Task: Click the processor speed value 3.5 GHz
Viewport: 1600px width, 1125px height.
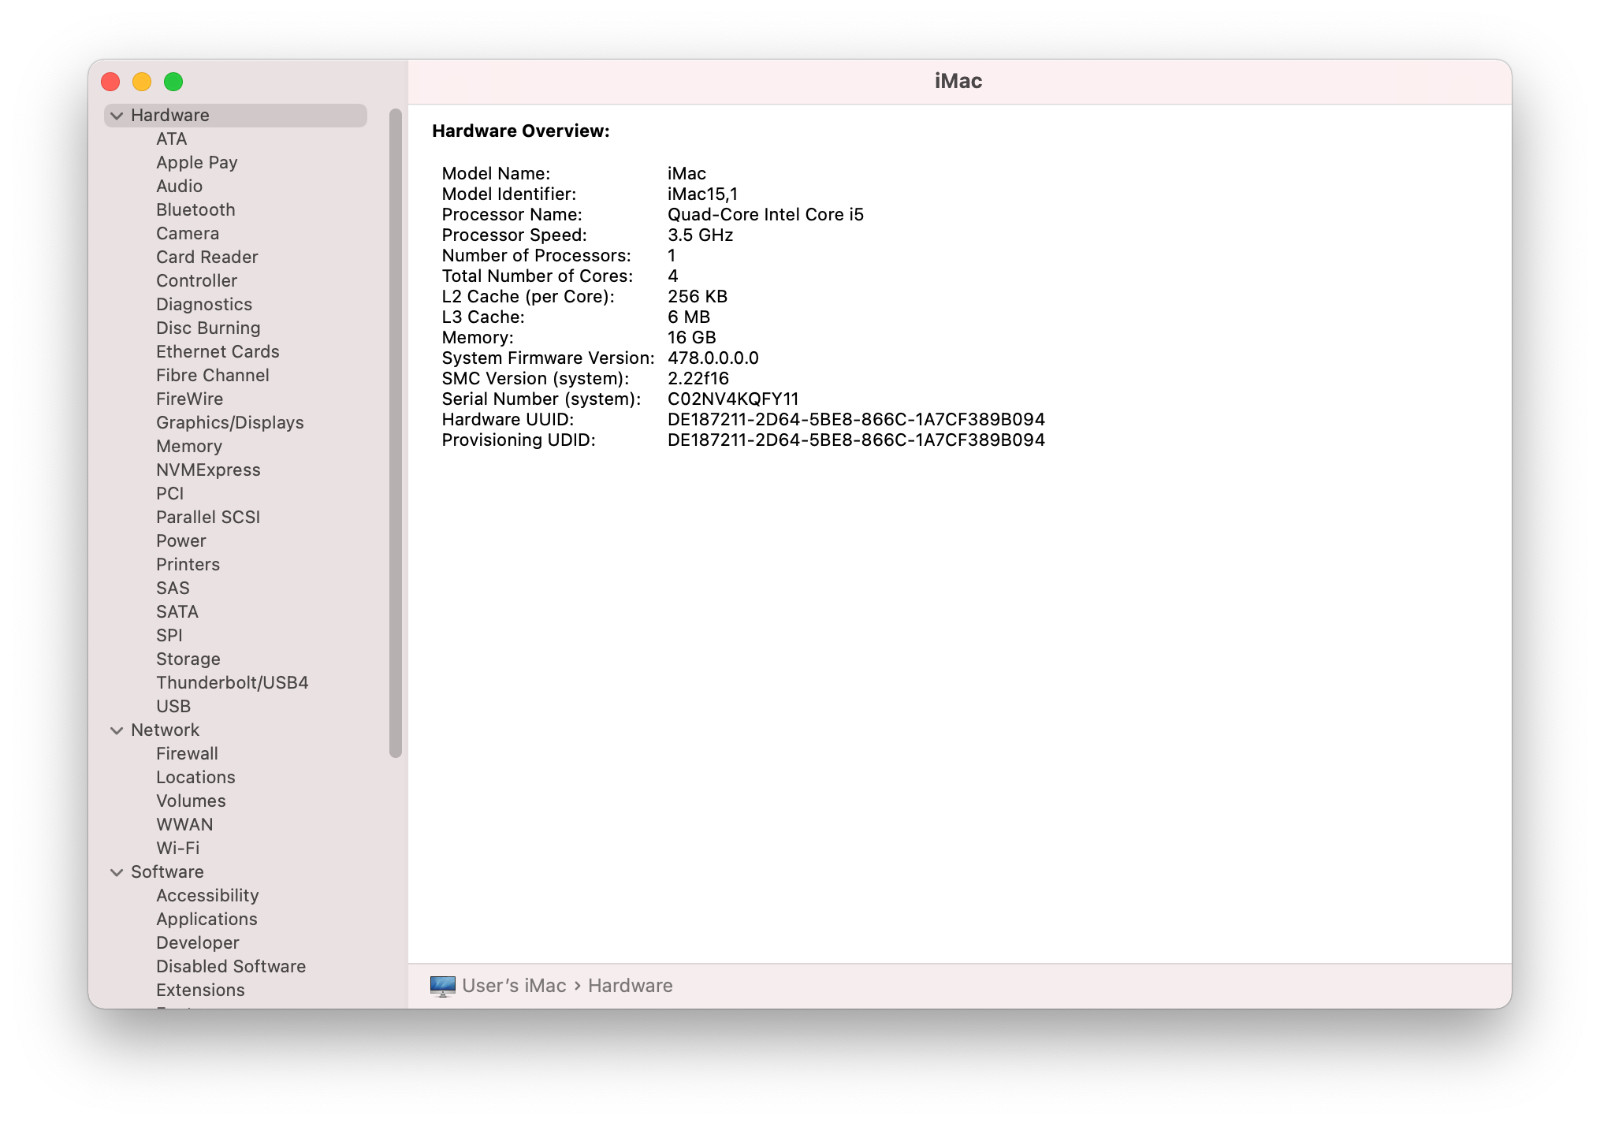Action: point(700,235)
